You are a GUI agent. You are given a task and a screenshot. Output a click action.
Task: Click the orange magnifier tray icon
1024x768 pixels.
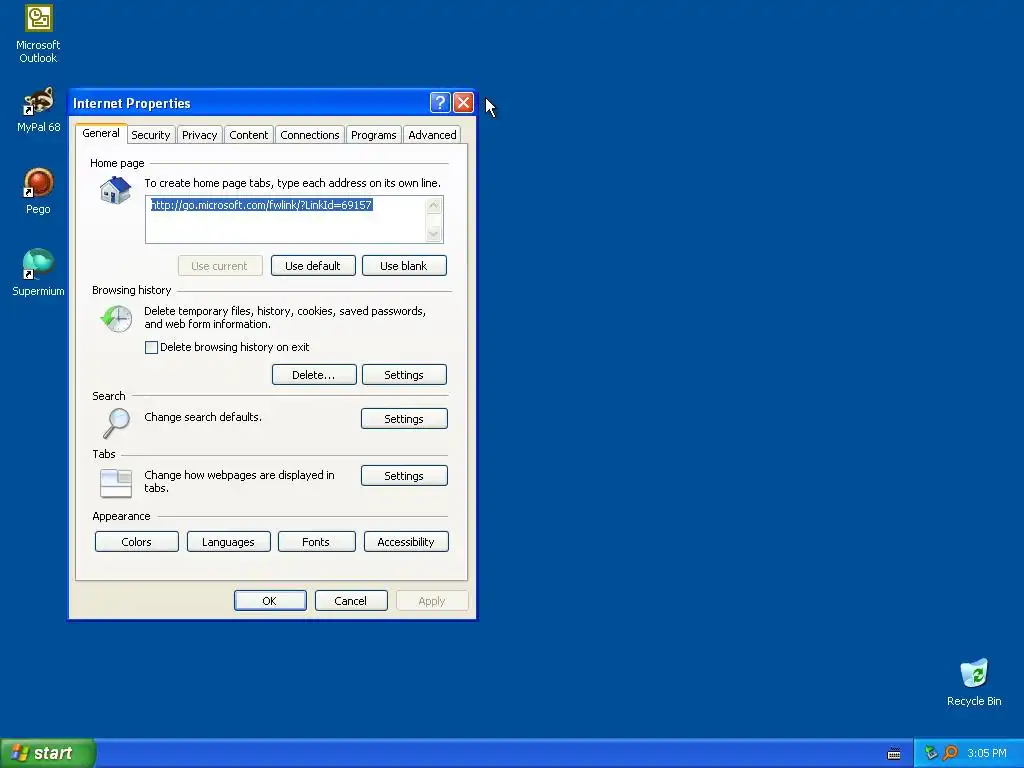click(x=951, y=753)
